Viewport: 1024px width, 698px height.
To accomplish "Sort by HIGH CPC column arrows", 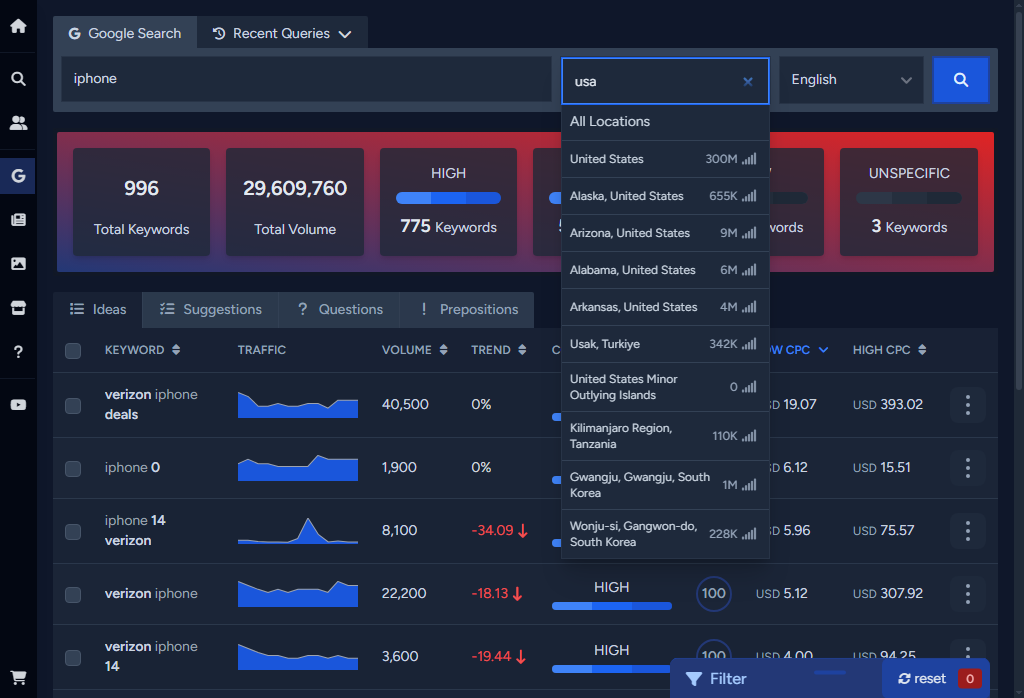I will (922, 350).
